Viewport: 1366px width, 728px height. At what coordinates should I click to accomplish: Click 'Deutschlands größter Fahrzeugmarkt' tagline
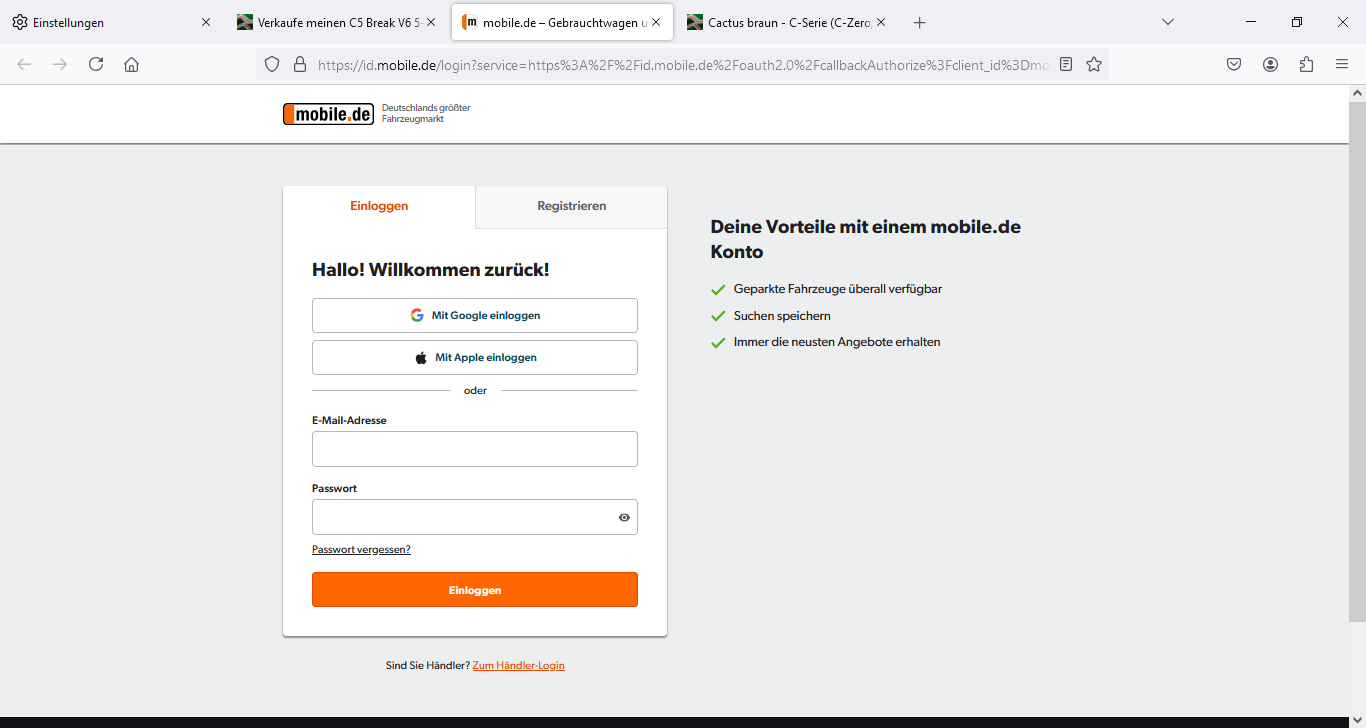coord(426,113)
